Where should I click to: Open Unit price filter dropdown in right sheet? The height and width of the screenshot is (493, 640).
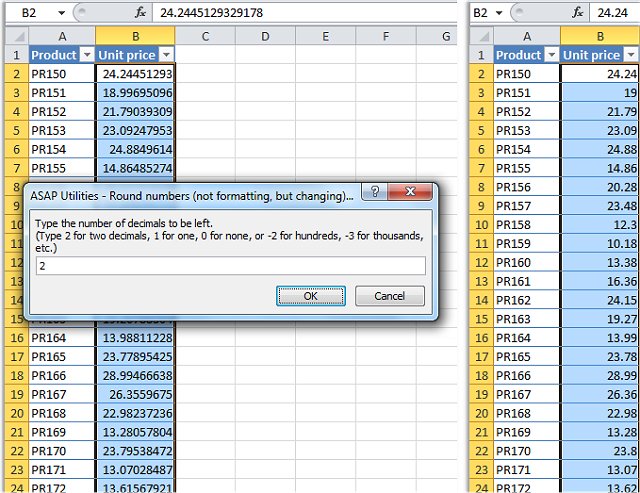(x=631, y=55)
